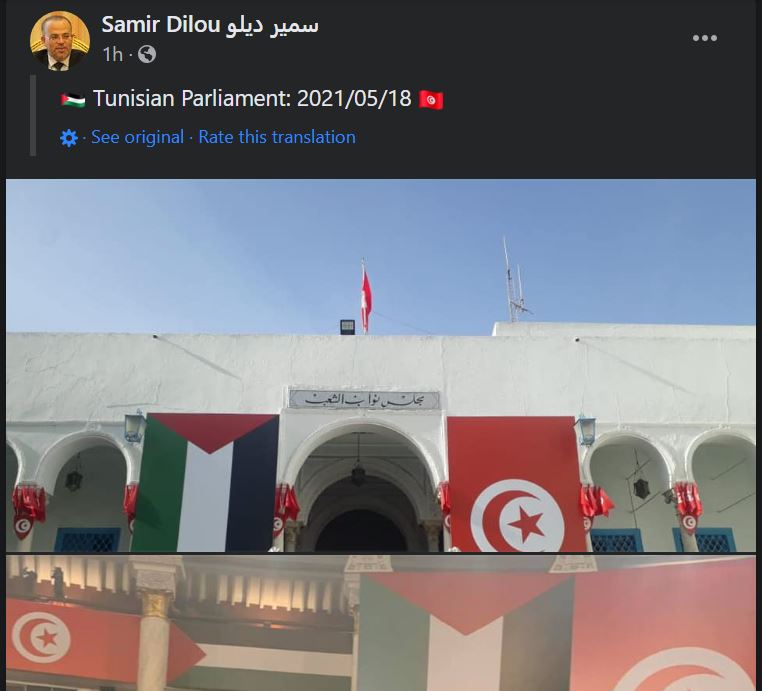Click the Arabic parliament sign above archway
This screenshot has height=691, width=762.
click(x=364, y=399)
